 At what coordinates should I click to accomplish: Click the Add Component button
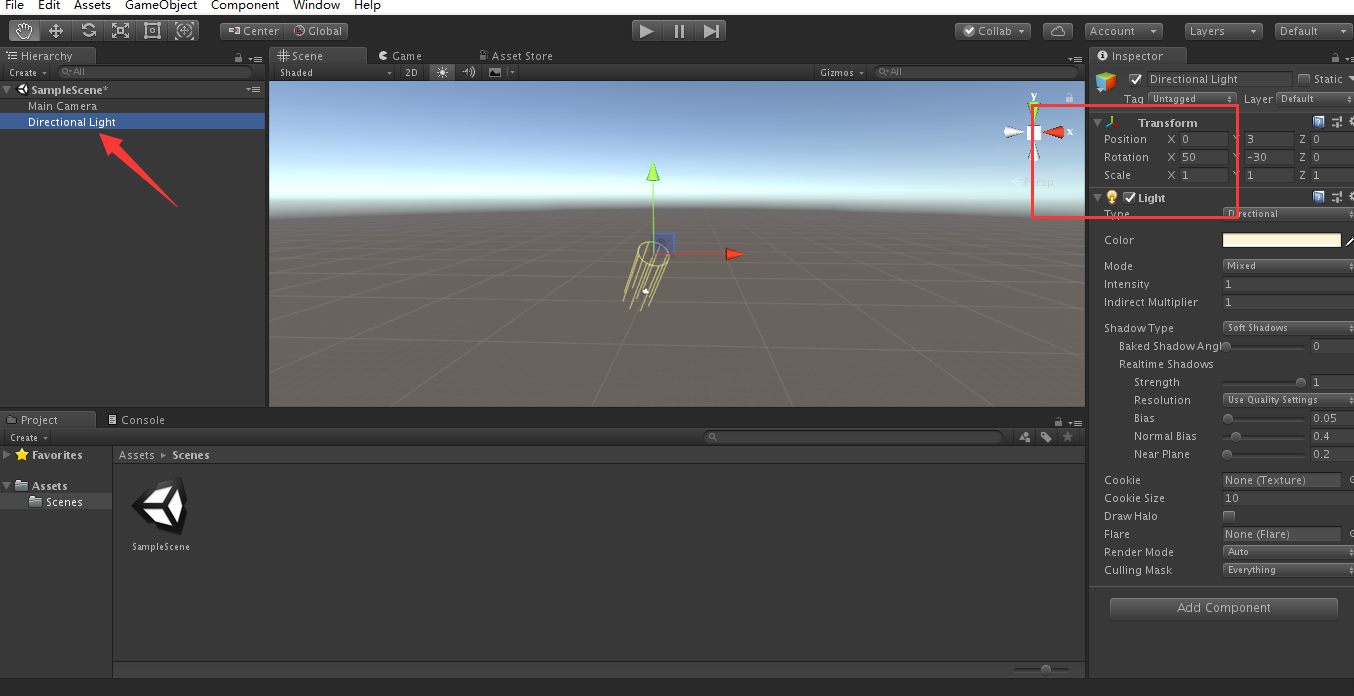click(1222, 608)
